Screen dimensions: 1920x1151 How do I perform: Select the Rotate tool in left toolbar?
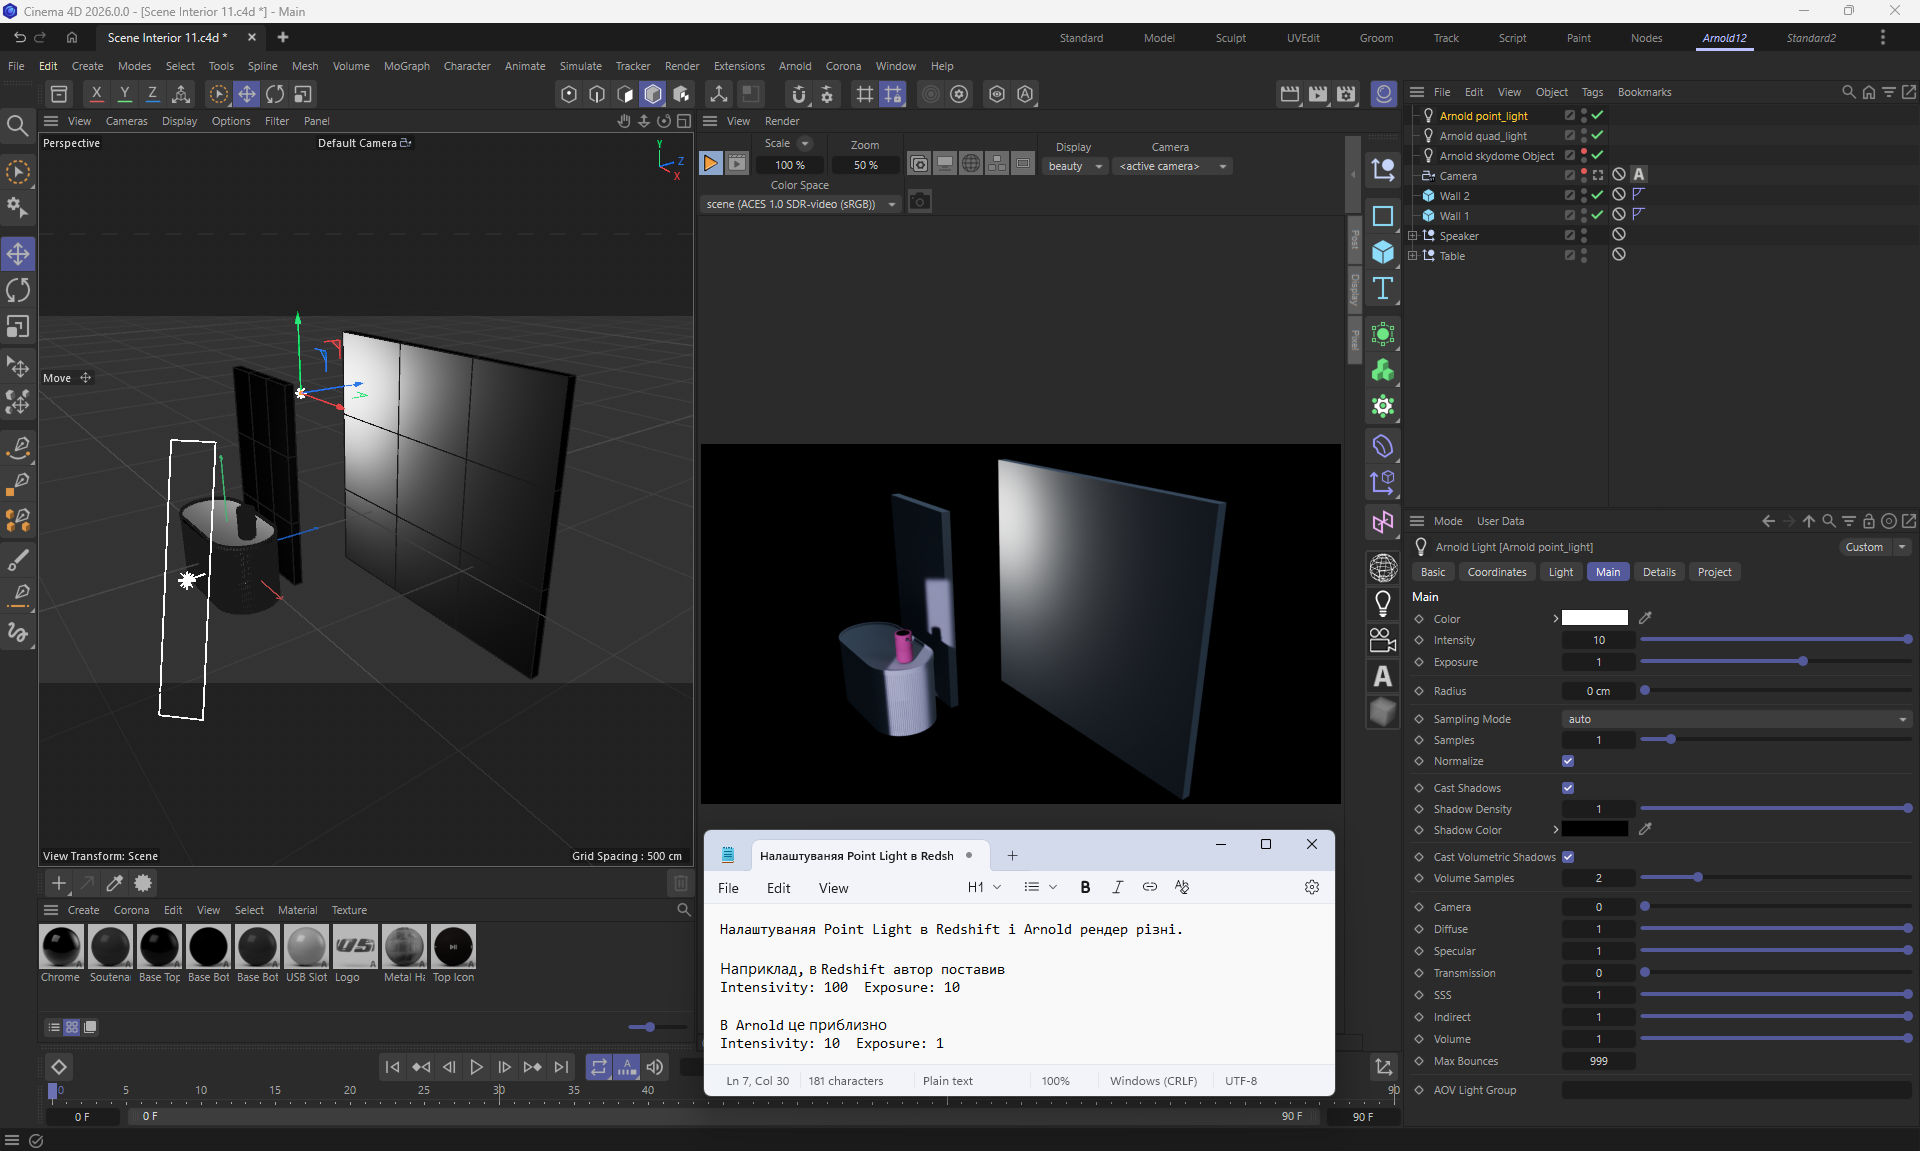point(18,291)
